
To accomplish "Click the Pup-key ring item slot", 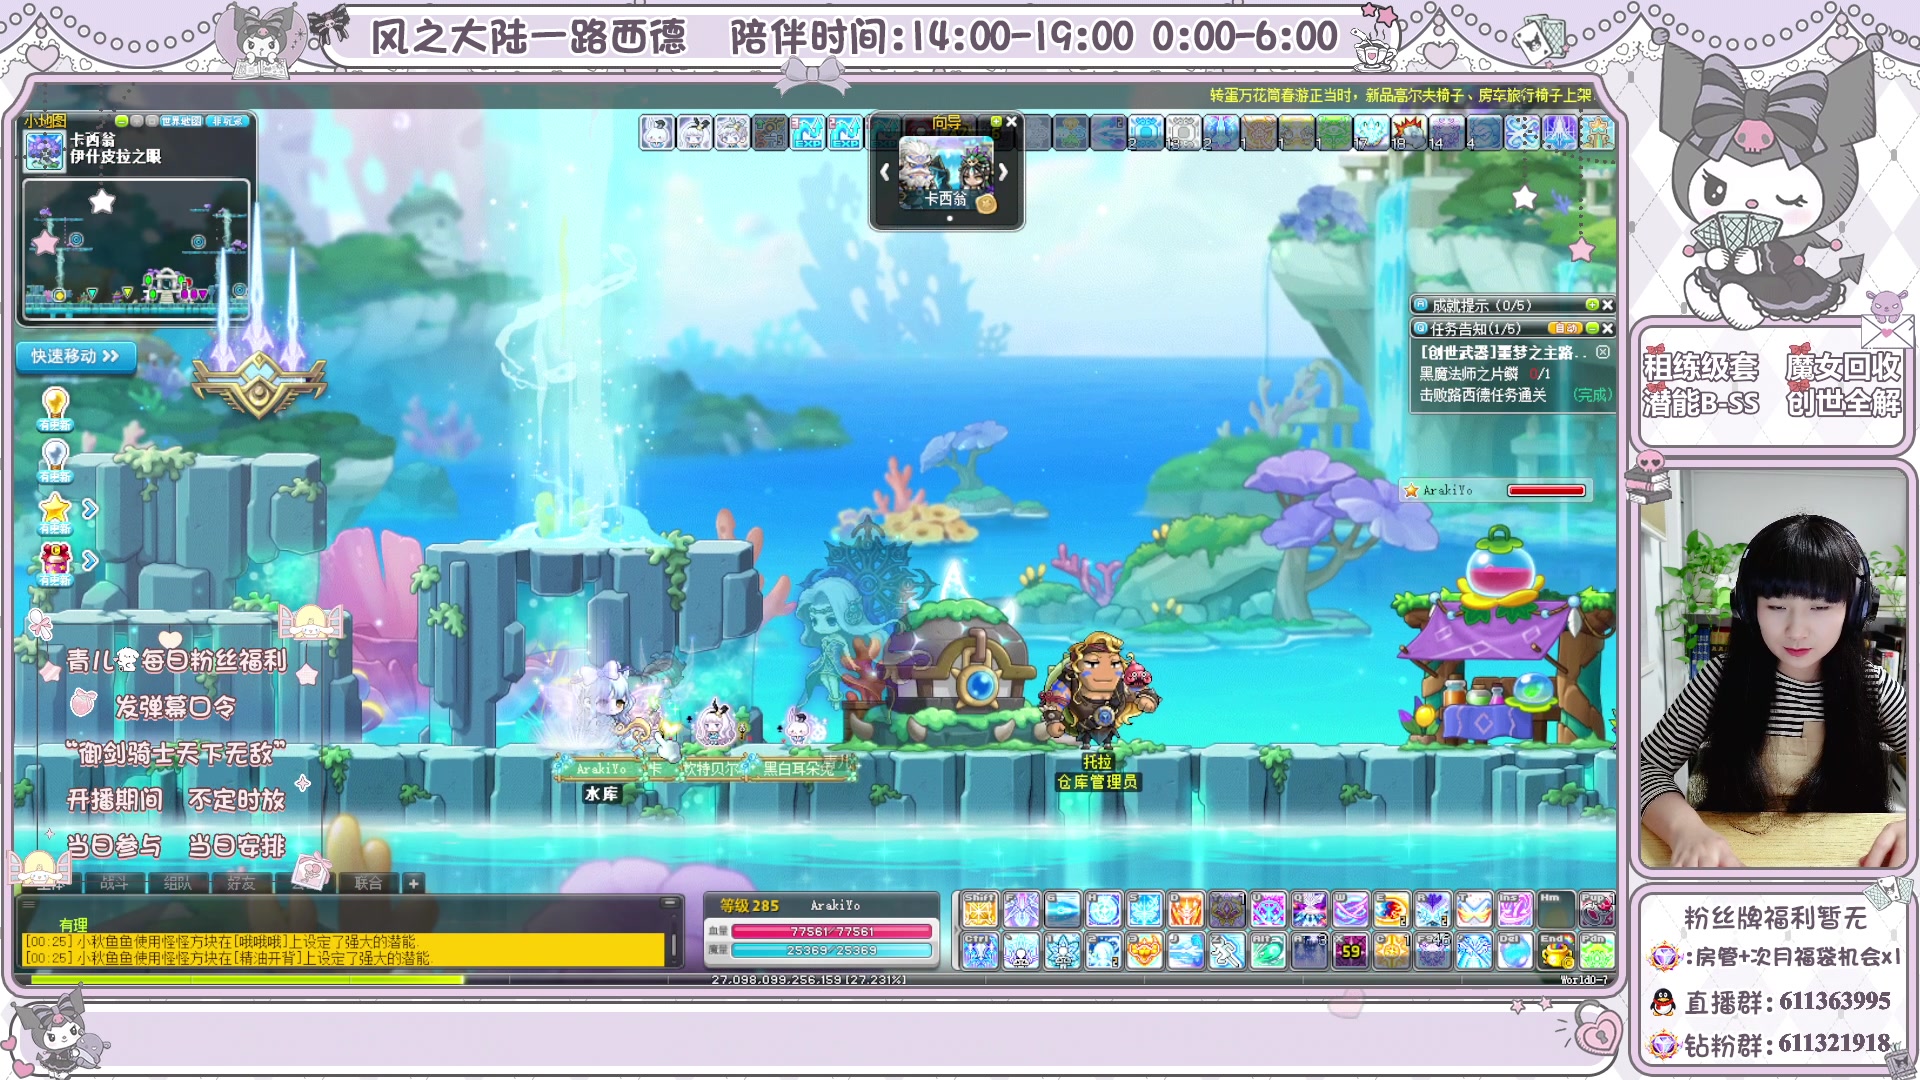I will tap(1597, 909).
